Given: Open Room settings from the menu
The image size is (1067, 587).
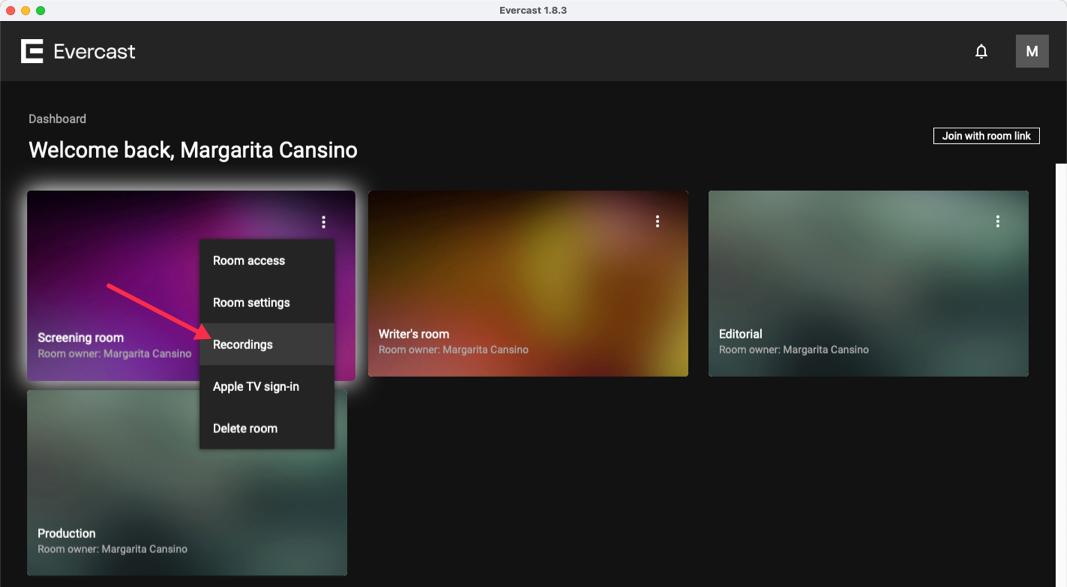Looking at the screenshot, I should (267, 303).
